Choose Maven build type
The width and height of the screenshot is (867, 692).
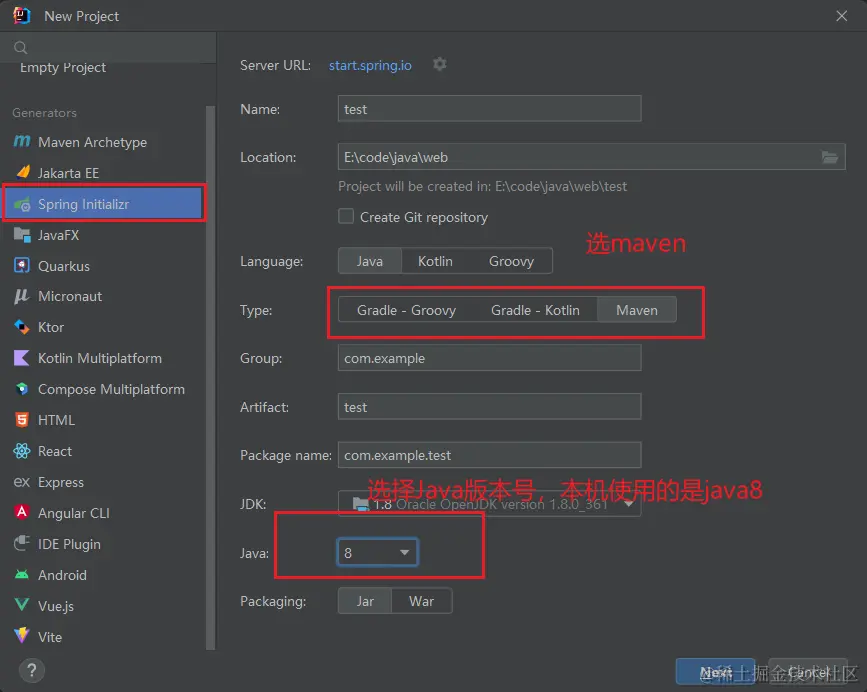coord(637,310)
